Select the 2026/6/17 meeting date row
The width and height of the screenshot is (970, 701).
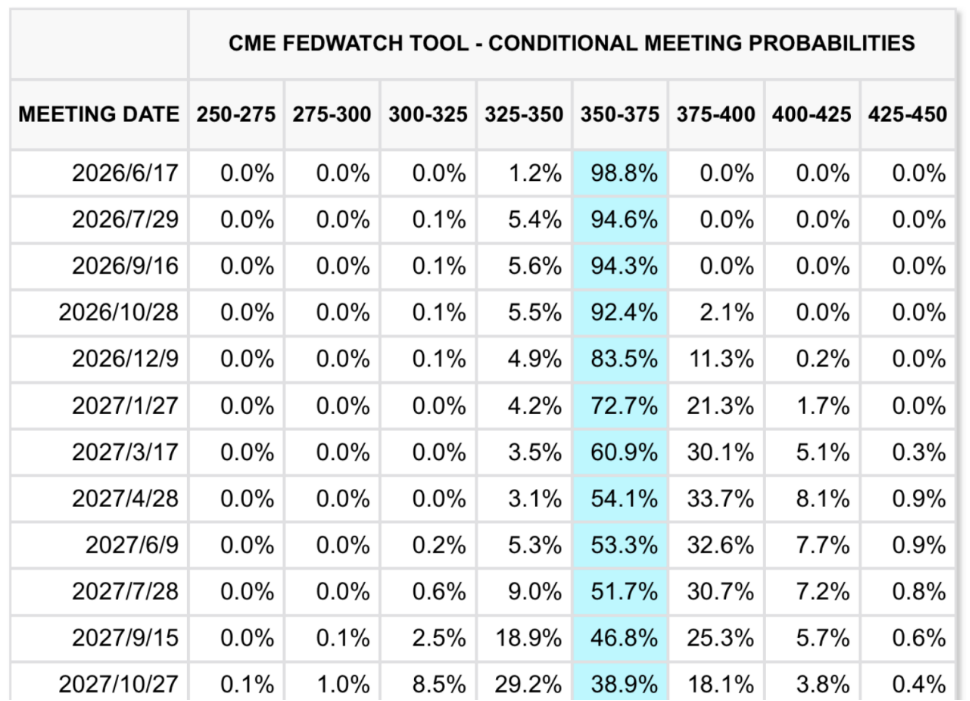point(124,173)
